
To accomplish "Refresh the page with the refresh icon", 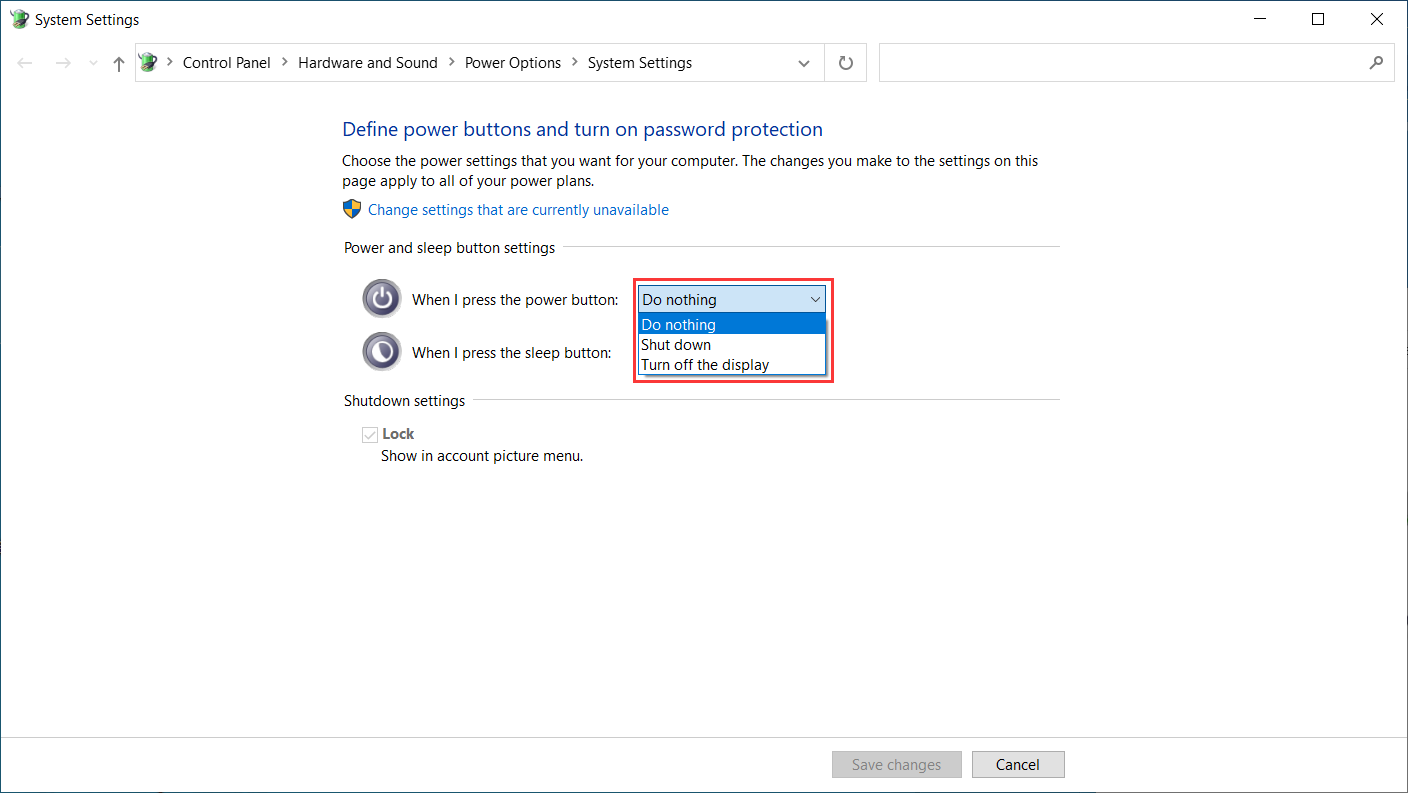I will click(x=845, y=63).
